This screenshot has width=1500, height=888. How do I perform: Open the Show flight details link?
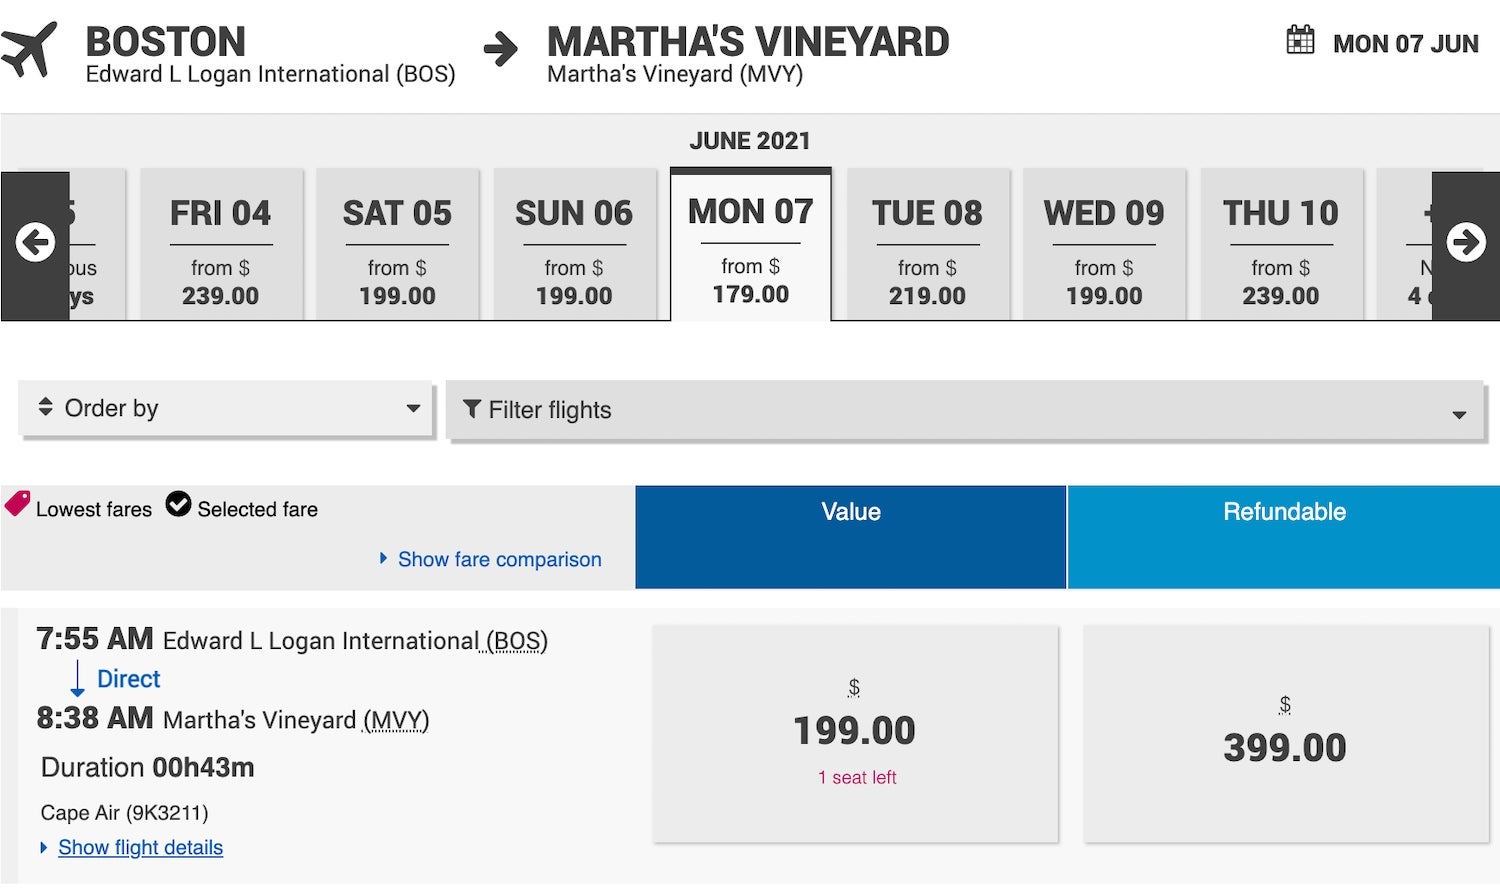pos(140,848)
